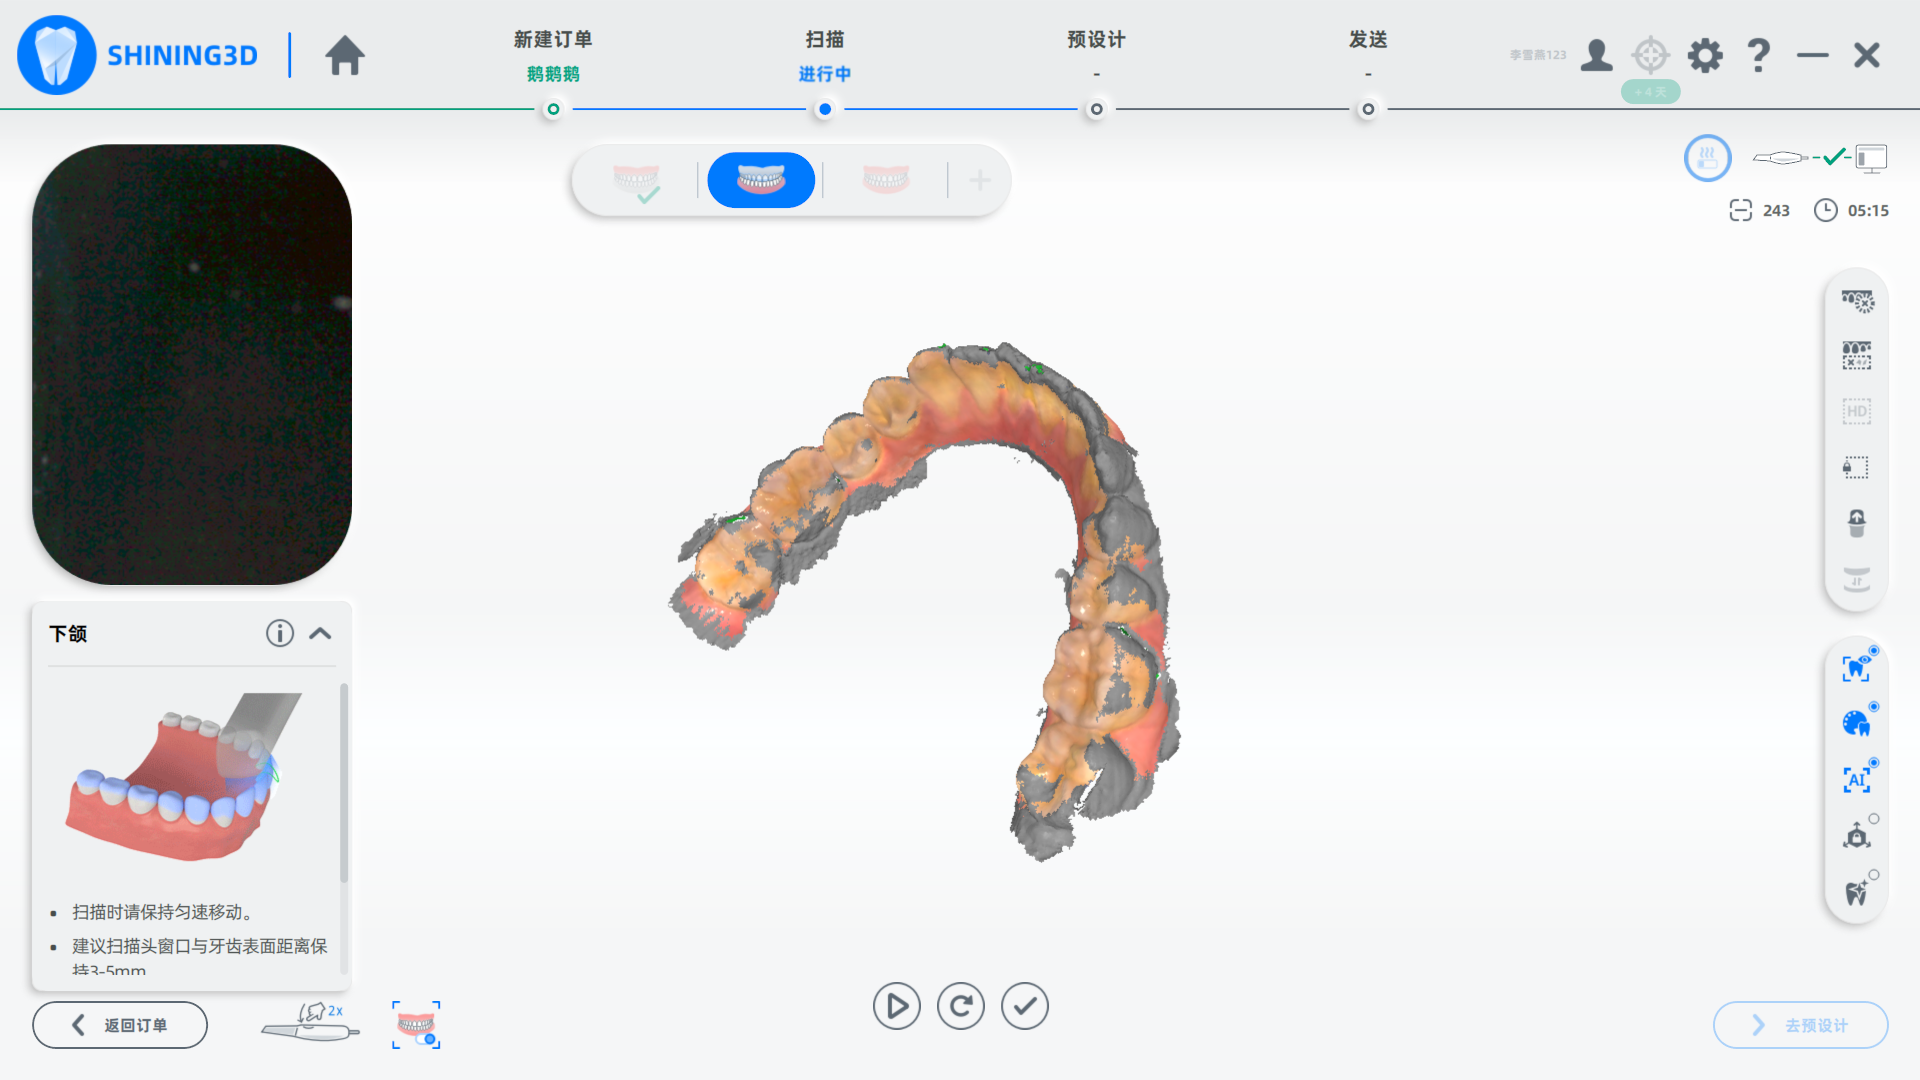This screenshot has height=1080, width=1920.
Task: Open the bite scan tab
Action: (x=885, y=180)
